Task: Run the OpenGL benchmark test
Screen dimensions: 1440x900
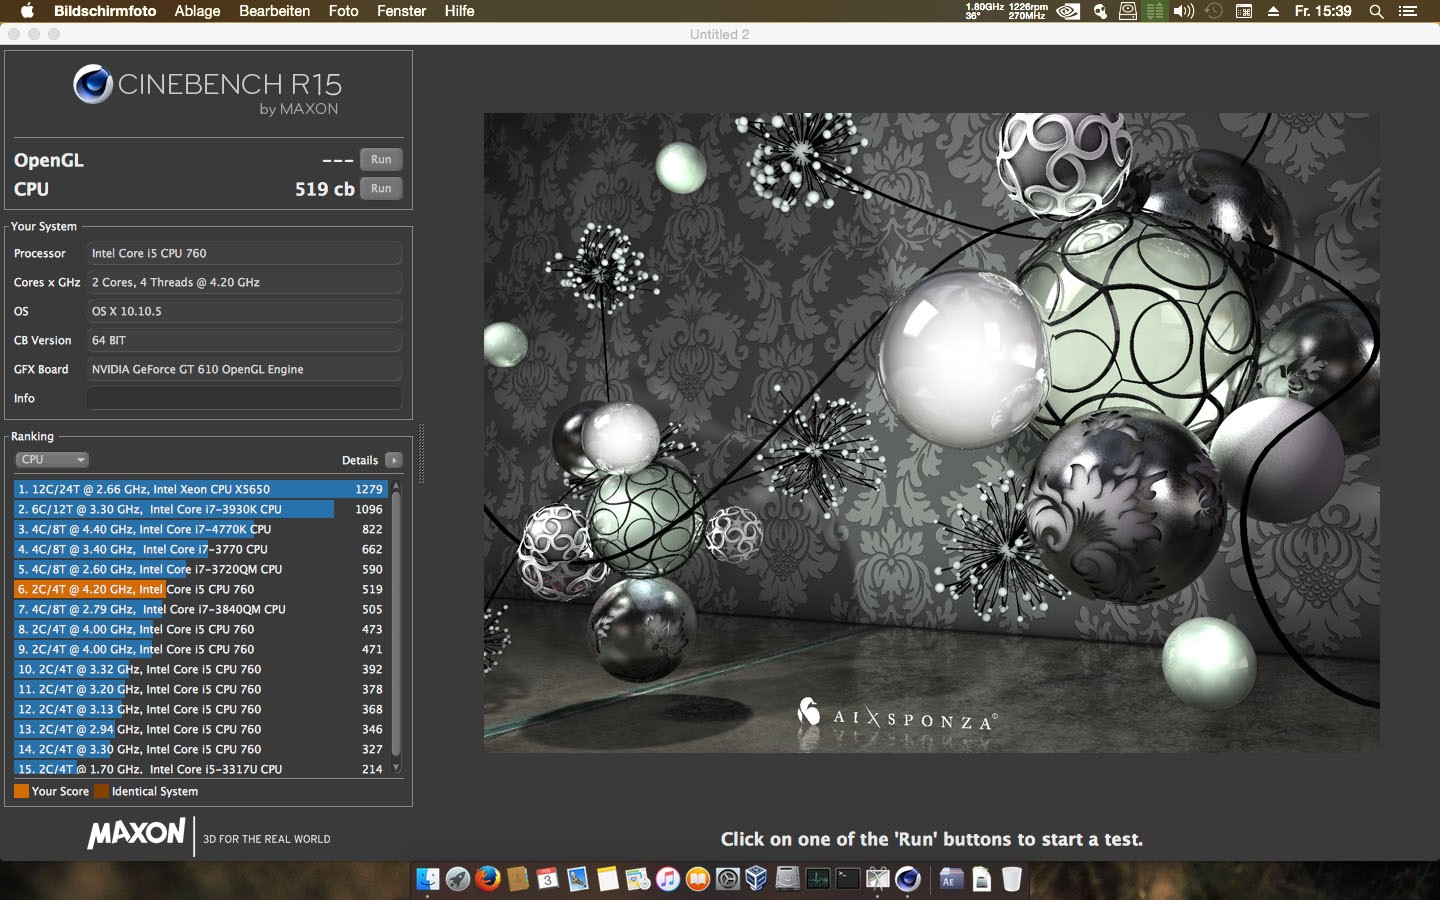Action: [x=381, y=160]
